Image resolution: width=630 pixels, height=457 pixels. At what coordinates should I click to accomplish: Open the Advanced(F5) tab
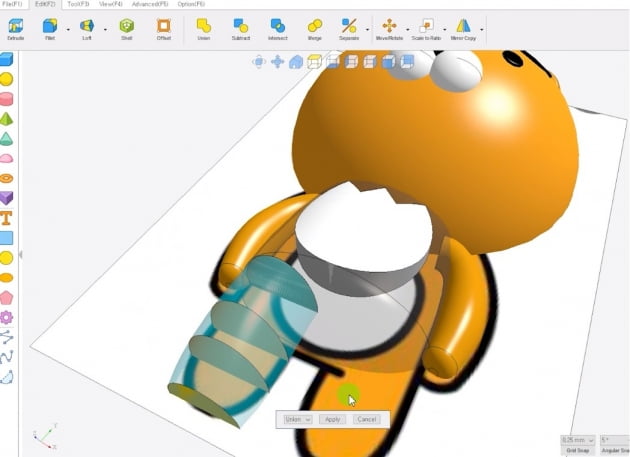(x=150, y=4)
